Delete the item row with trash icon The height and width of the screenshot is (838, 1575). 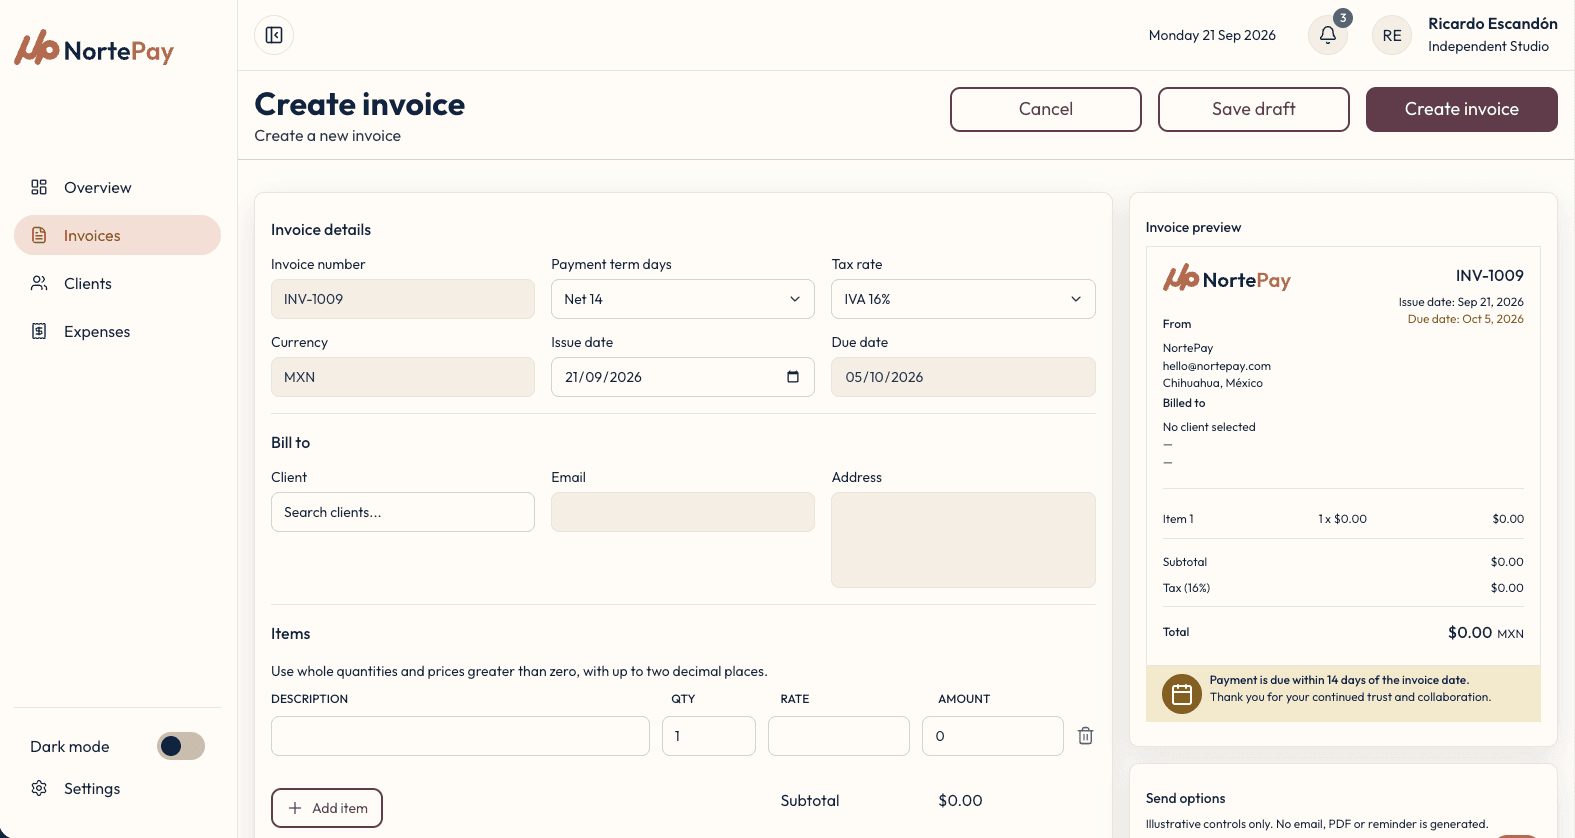click(1085, 736)
